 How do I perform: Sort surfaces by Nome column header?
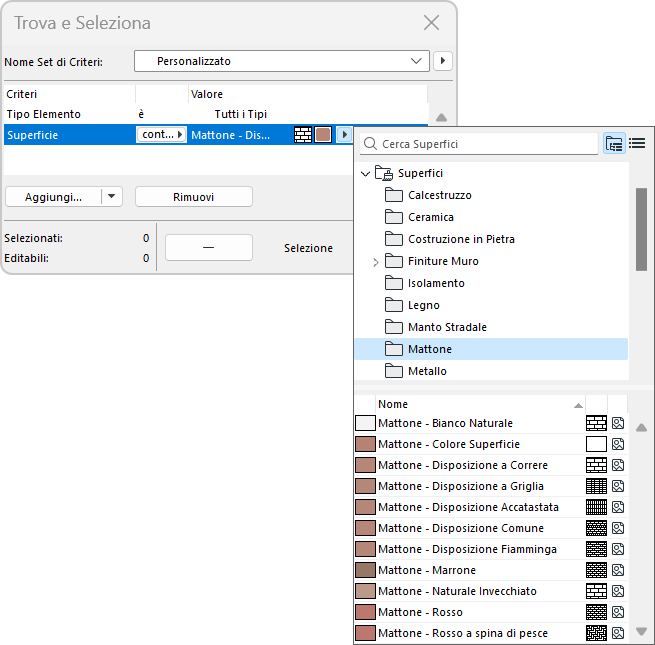click(480, 404)
